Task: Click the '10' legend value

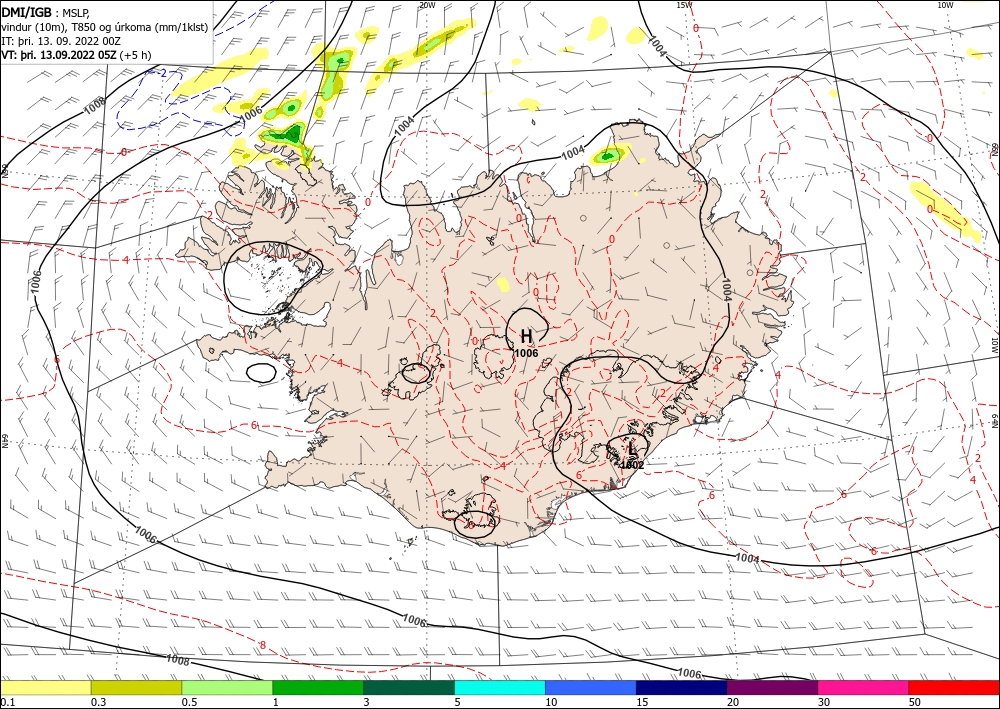Action: click(x=551, y=702)
